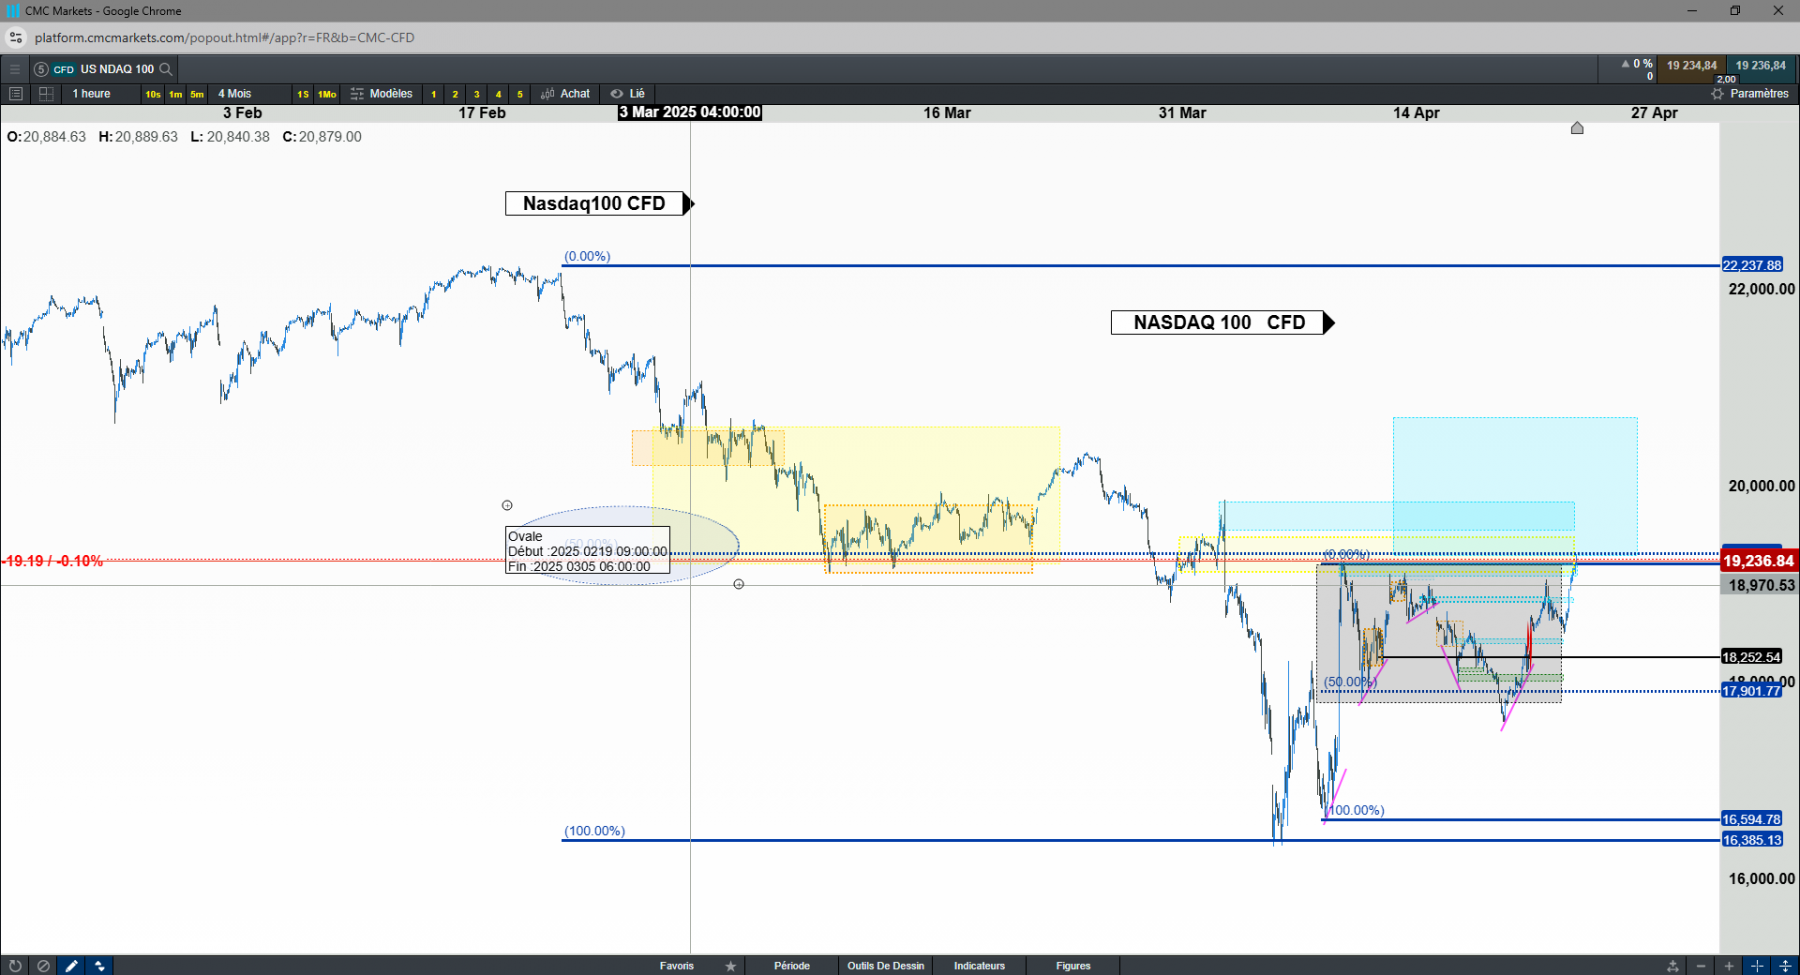Click the red 19,236.84 current price tag
Viewport: 1800px width, 975px height.
click(x=1759, y=561)
